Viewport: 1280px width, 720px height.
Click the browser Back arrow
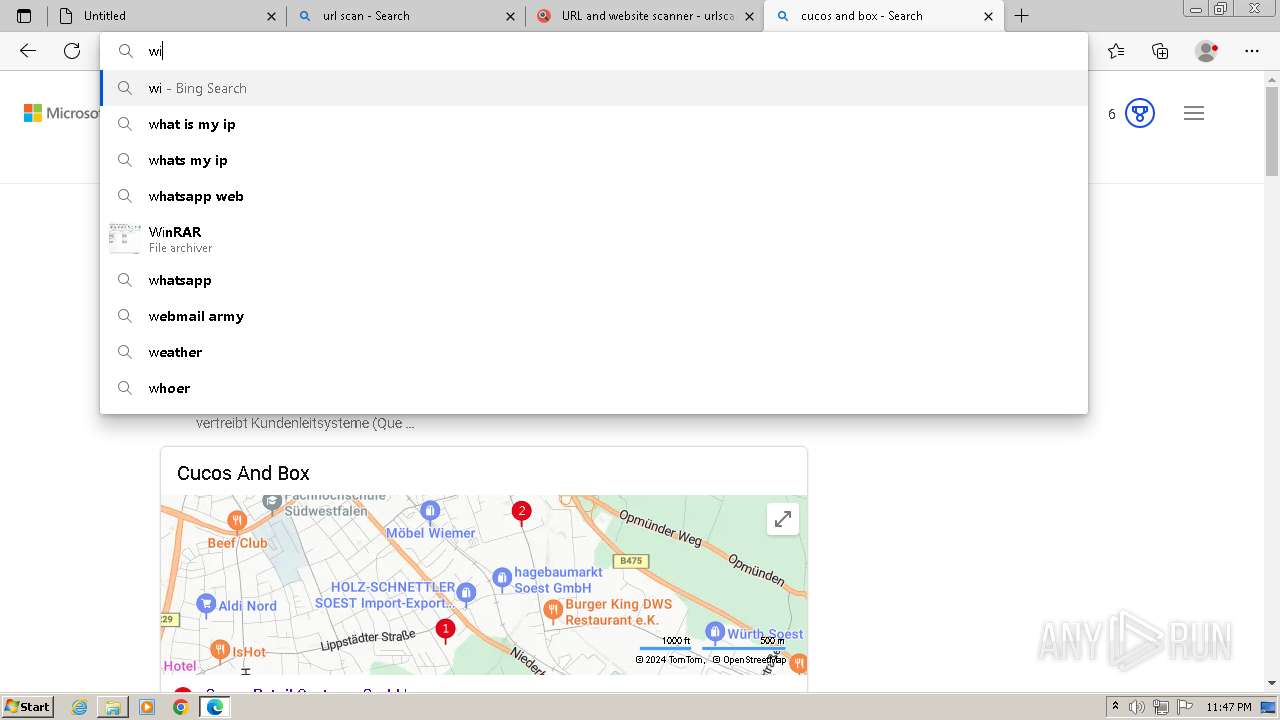tap(28, 51)
